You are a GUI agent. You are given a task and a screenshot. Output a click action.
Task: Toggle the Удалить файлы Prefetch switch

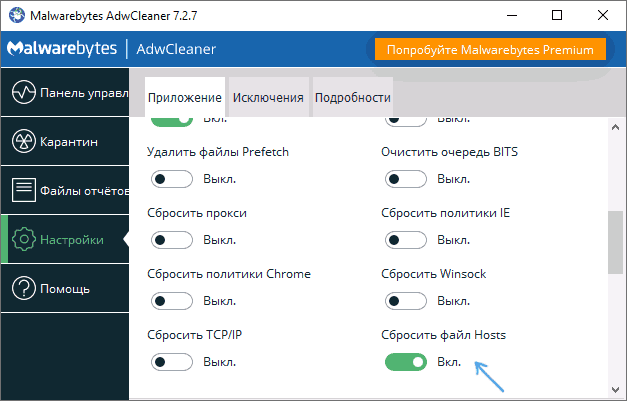pyautogui.click(x=172, y=179)
